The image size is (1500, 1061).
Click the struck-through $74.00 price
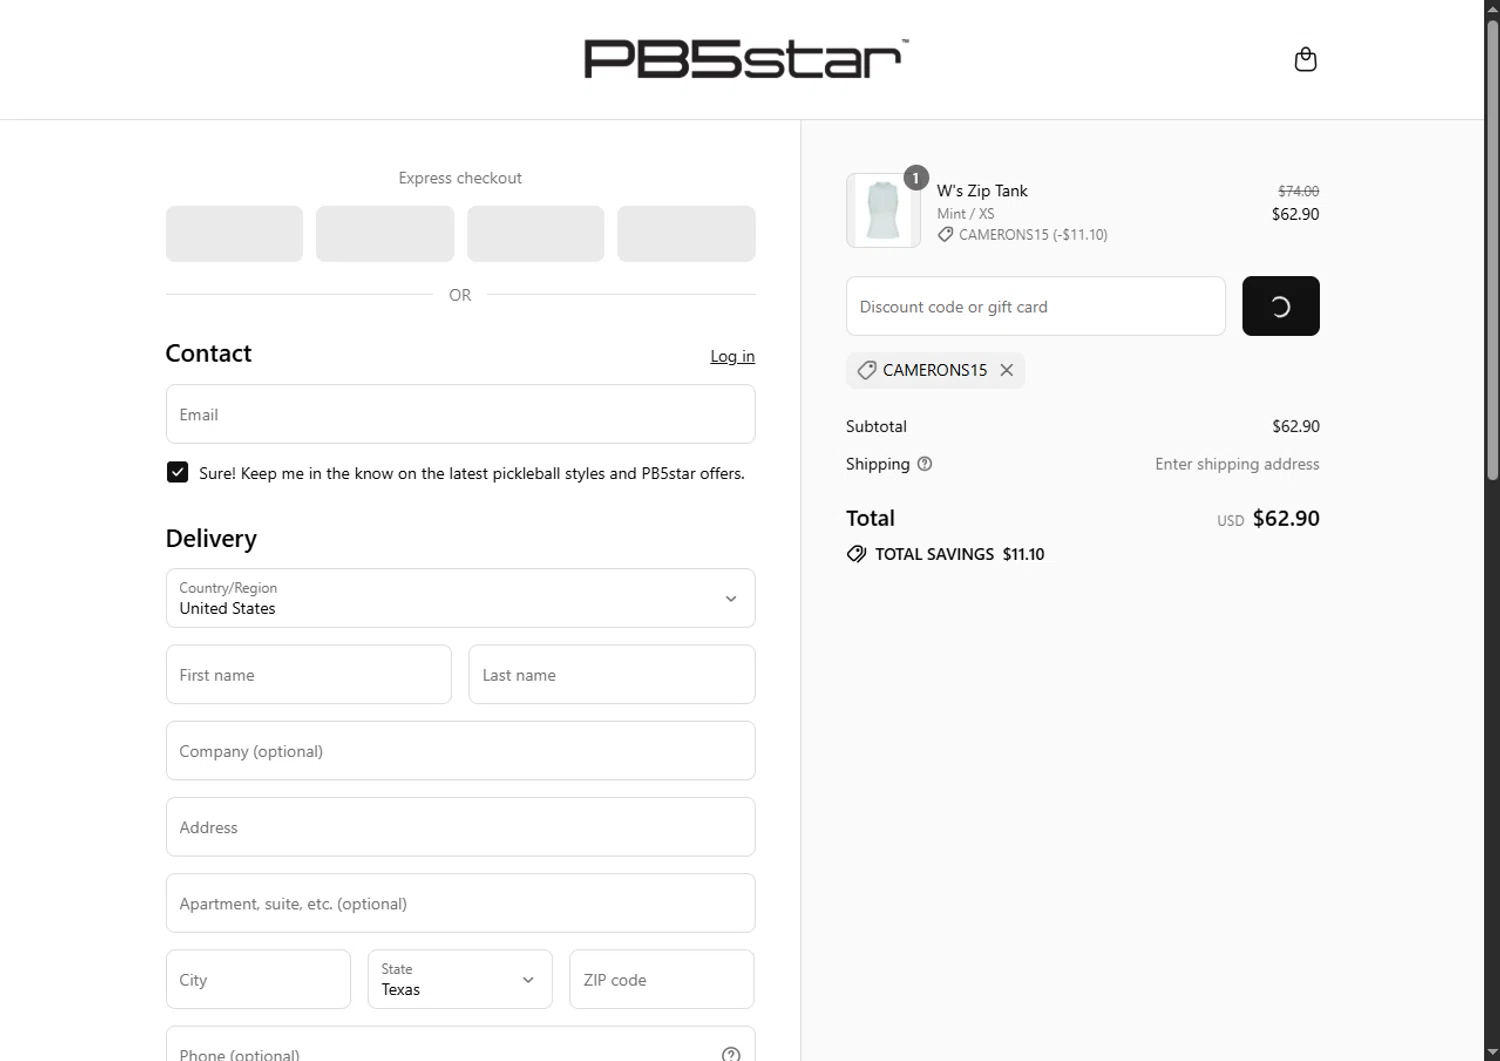point(1298,191)
